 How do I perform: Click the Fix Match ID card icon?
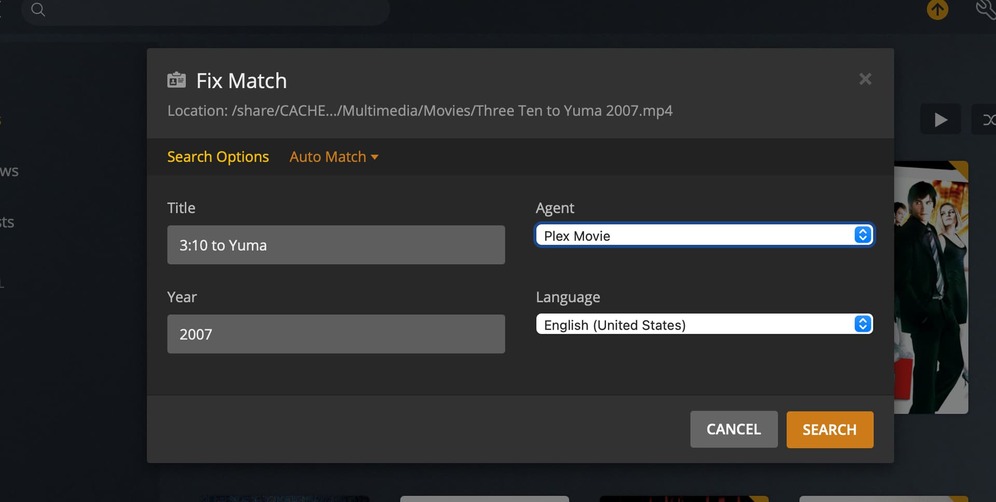[177, 81]
